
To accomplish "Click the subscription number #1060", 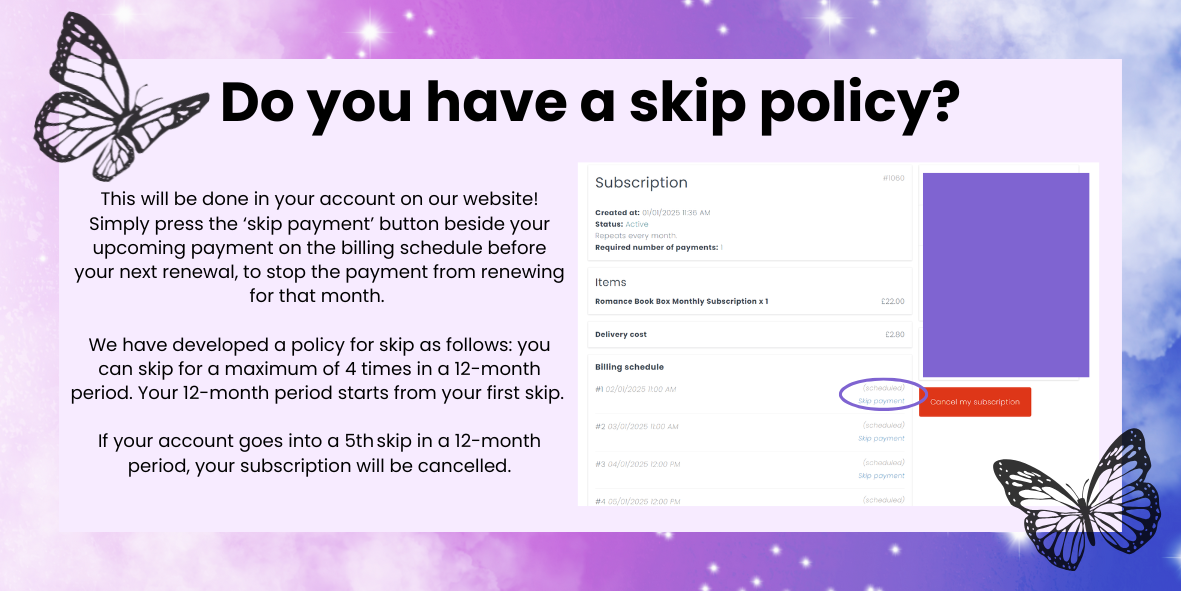I will [893, 178].
